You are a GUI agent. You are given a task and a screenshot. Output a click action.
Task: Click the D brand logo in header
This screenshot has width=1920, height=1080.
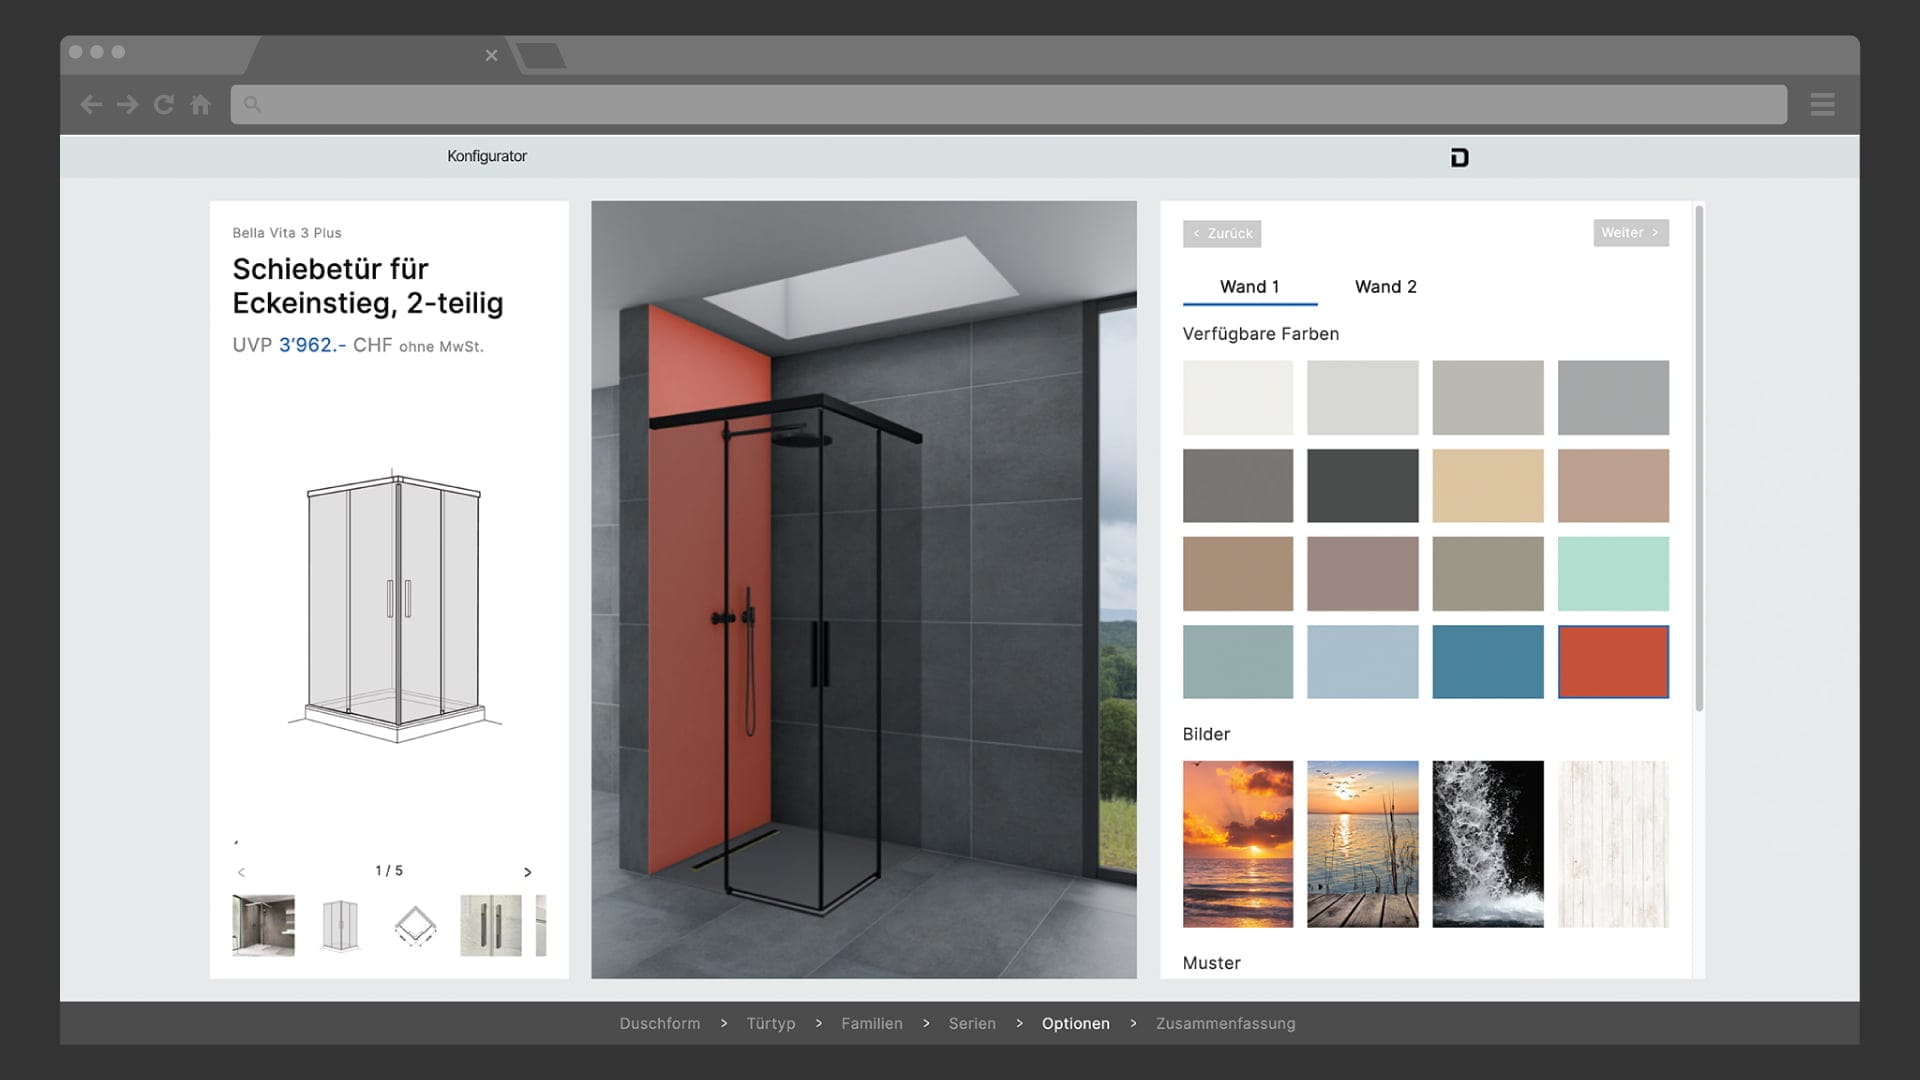(x=1459, y=158)
